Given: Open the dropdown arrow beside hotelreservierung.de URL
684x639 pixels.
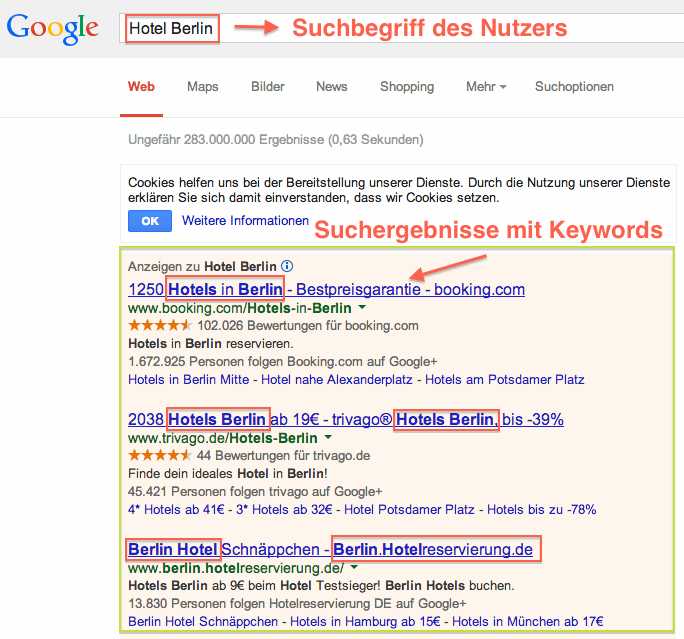Looking at the screenshot, I should tap(354, 567).
